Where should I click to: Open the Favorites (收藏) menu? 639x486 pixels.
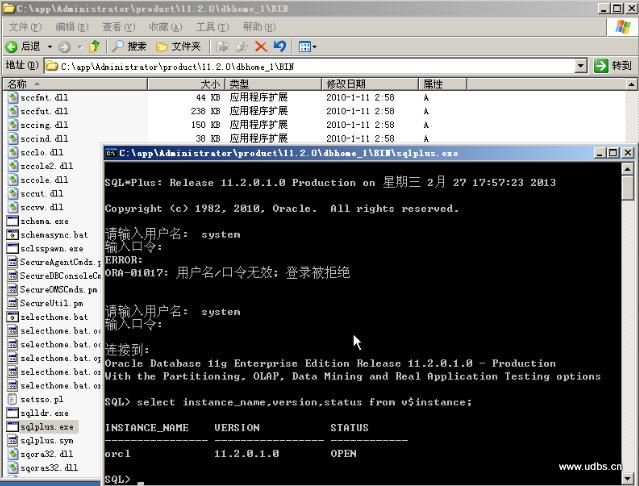165,27
